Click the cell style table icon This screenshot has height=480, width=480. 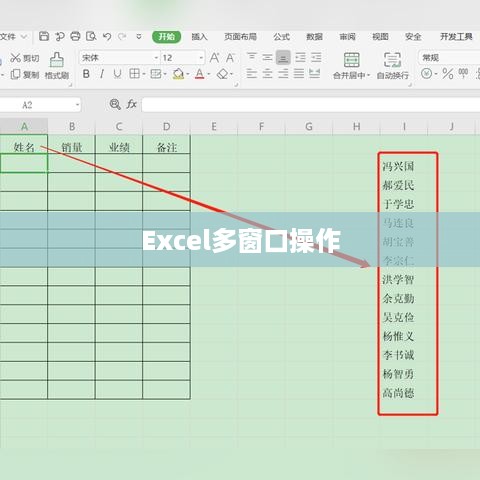click(156, 74)
